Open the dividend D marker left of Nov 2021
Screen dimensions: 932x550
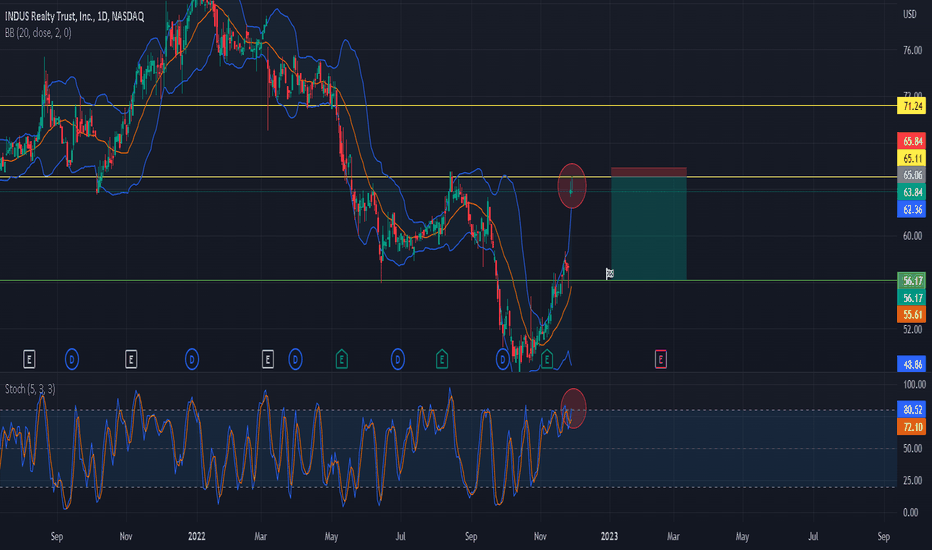click(x=71, y=359)
